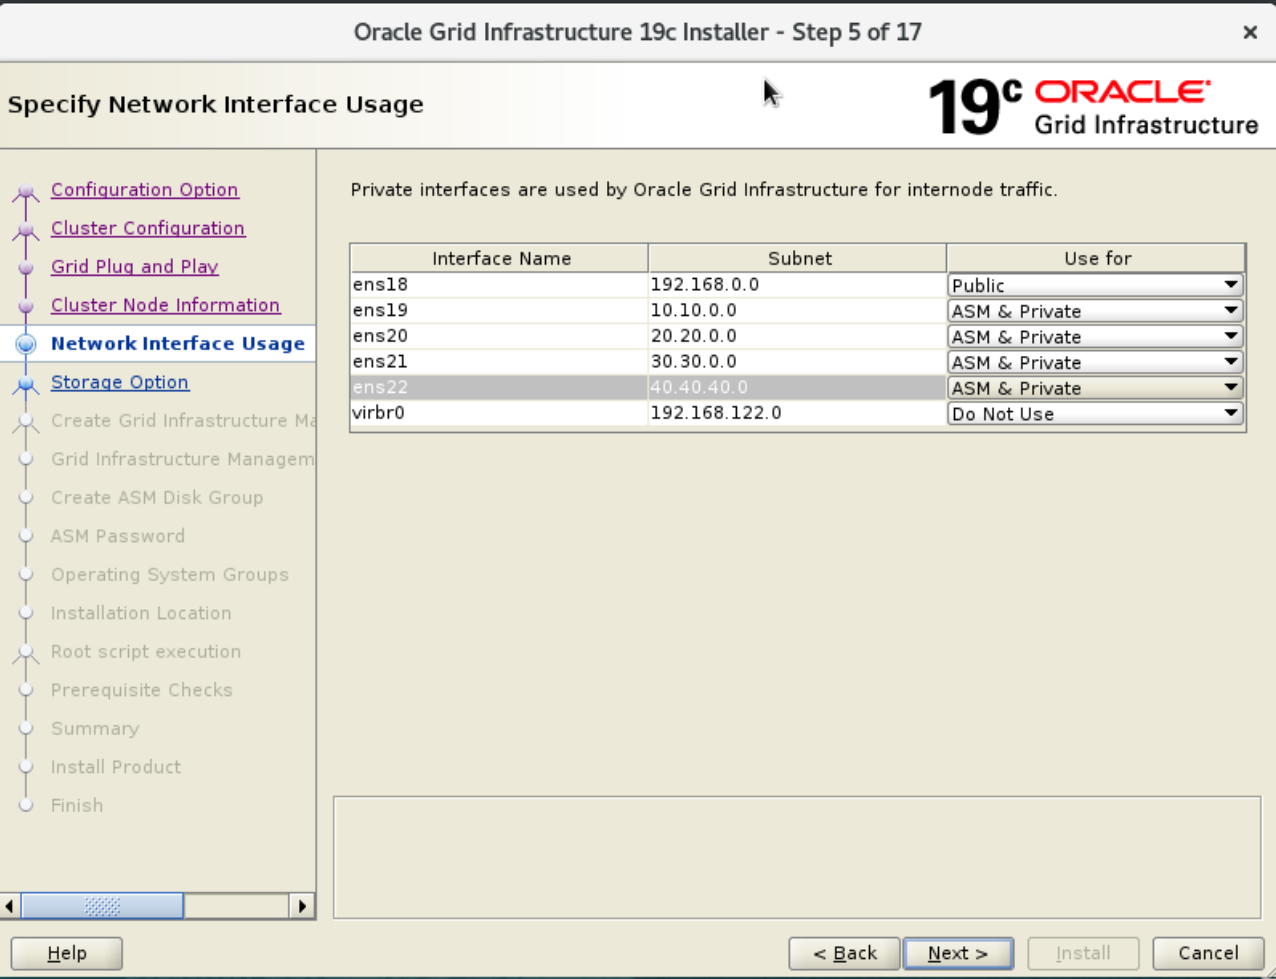
Task: Select the ens19 interface name cell
Action: pyautogui.click(x=499, y=311)
